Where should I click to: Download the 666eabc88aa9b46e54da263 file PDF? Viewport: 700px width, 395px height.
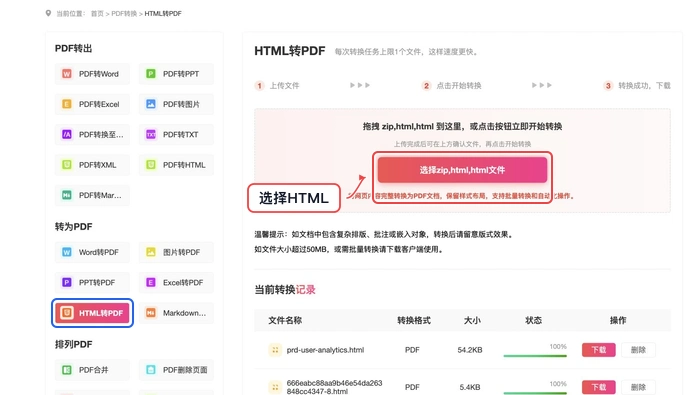[599, 387]
